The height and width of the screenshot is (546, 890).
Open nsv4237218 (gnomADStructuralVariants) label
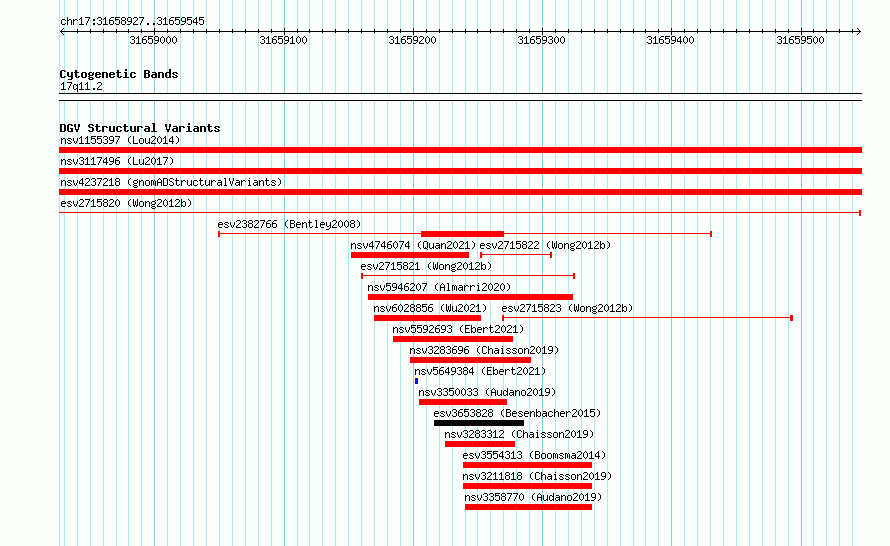tap(171, 182)
